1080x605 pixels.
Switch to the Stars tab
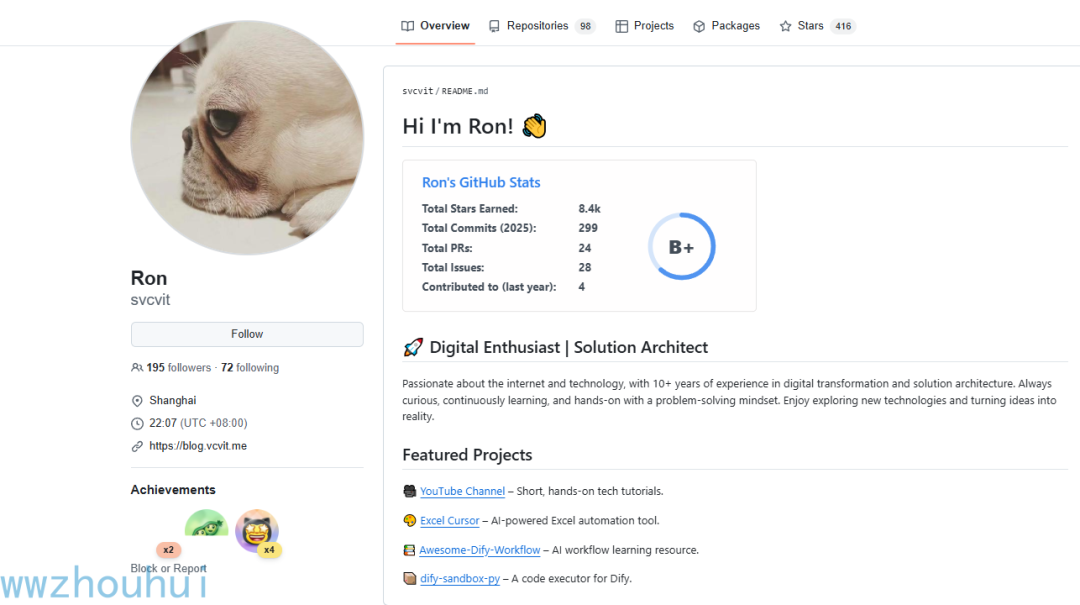pos(810,26)
